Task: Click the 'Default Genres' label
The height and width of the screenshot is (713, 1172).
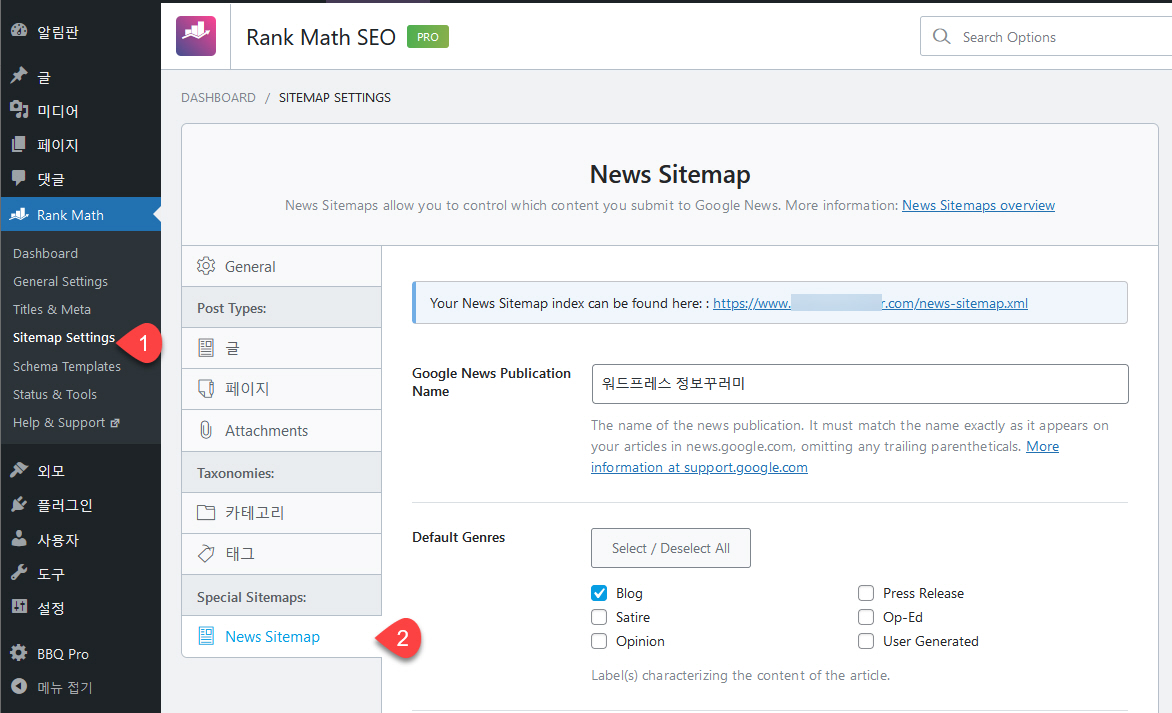Action: (x=458, y=537)
